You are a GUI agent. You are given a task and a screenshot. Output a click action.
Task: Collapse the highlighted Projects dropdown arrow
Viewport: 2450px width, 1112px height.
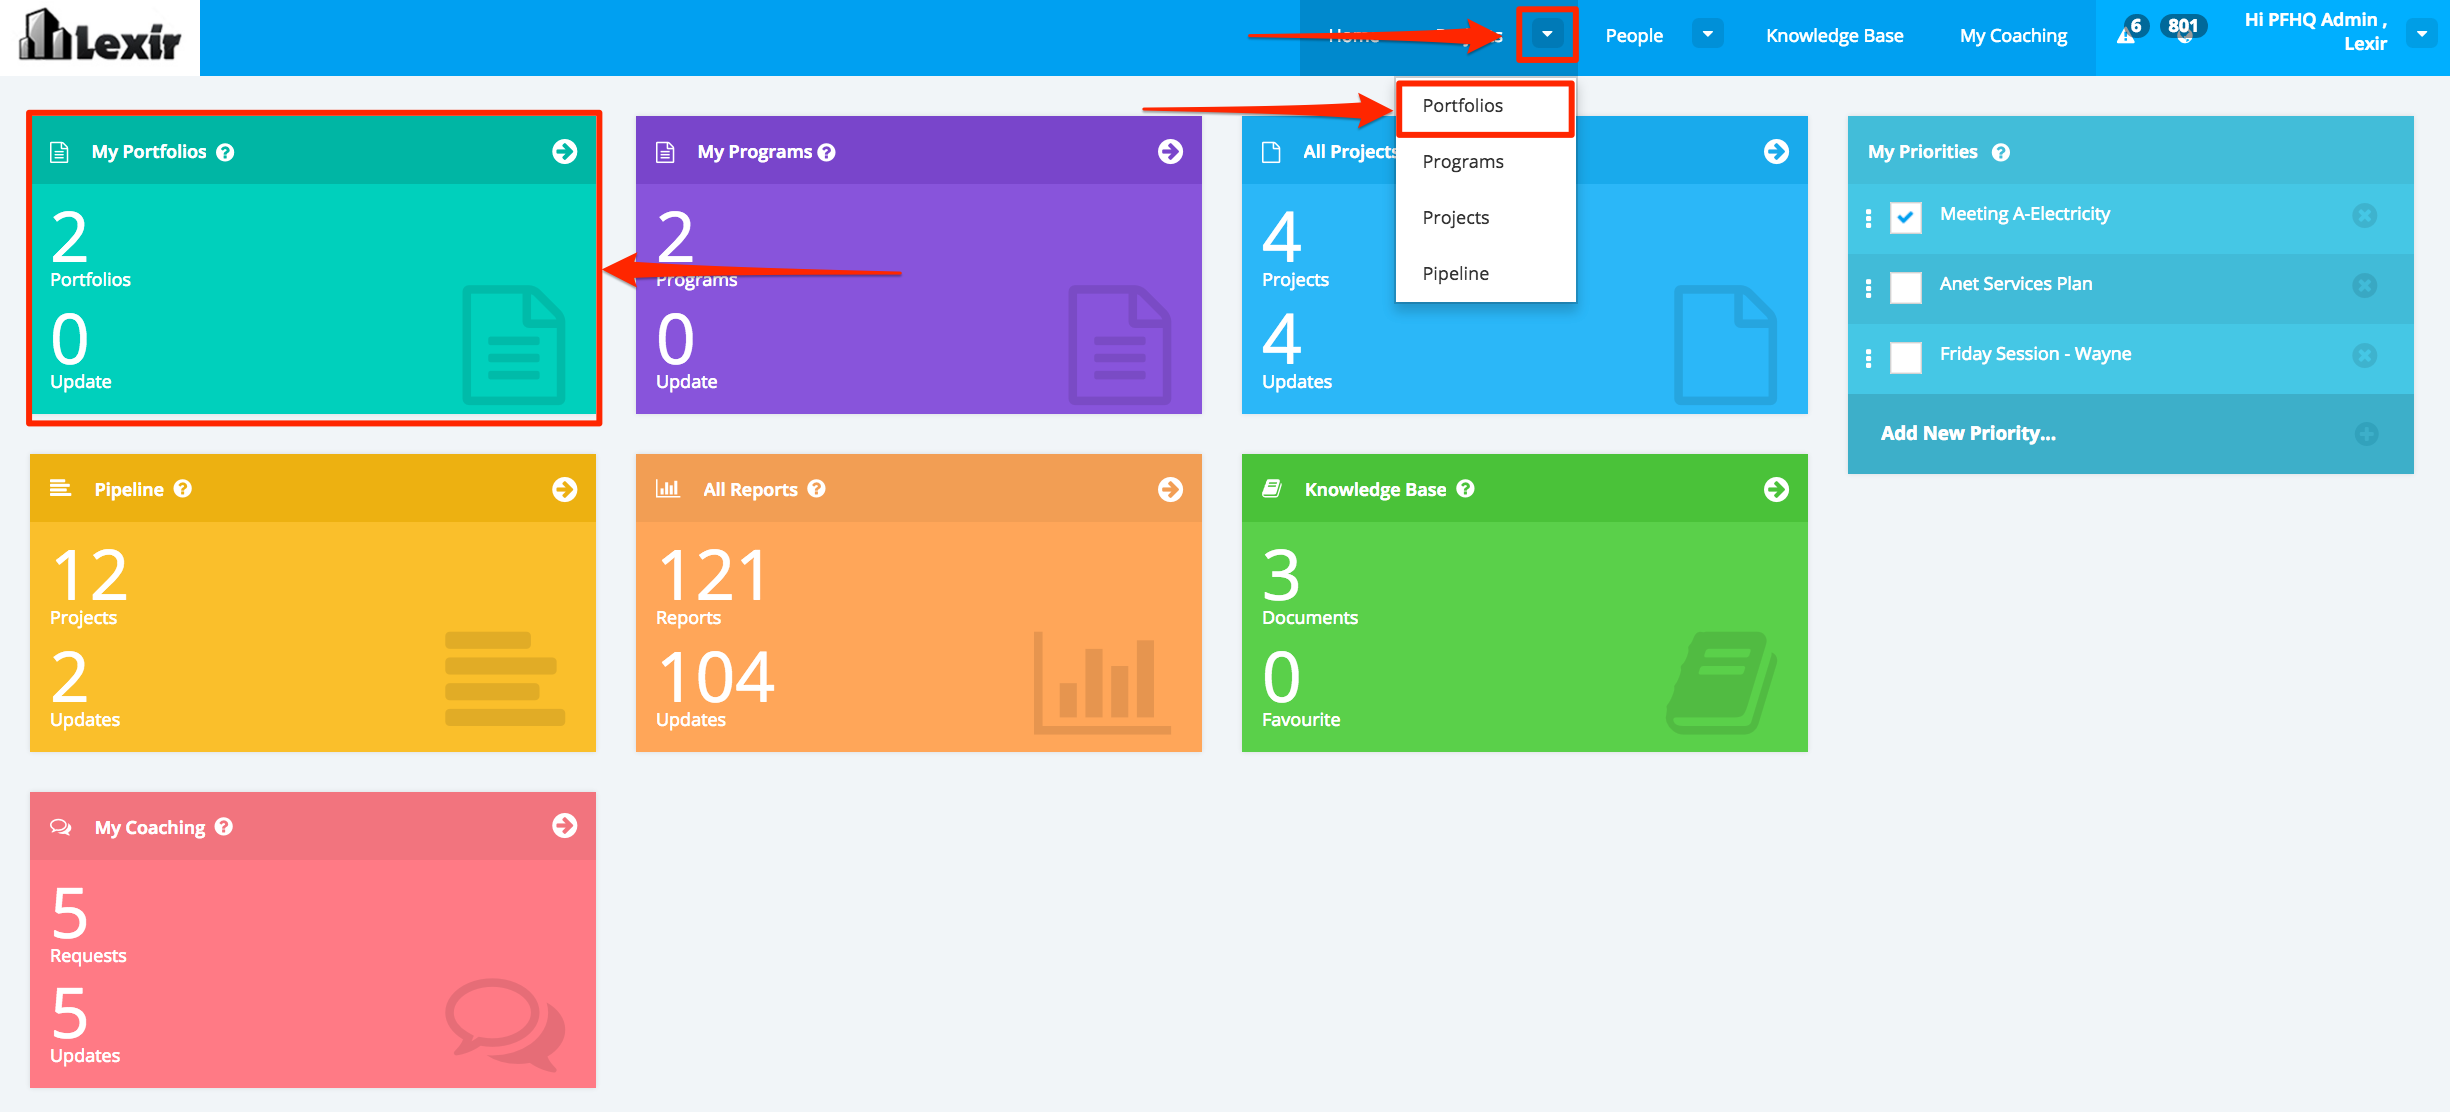pos(1547,35)
